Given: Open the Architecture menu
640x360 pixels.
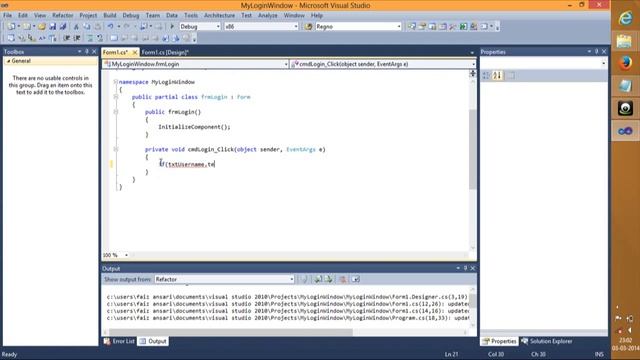Looking at the screenshot, I should pos(219,16).
